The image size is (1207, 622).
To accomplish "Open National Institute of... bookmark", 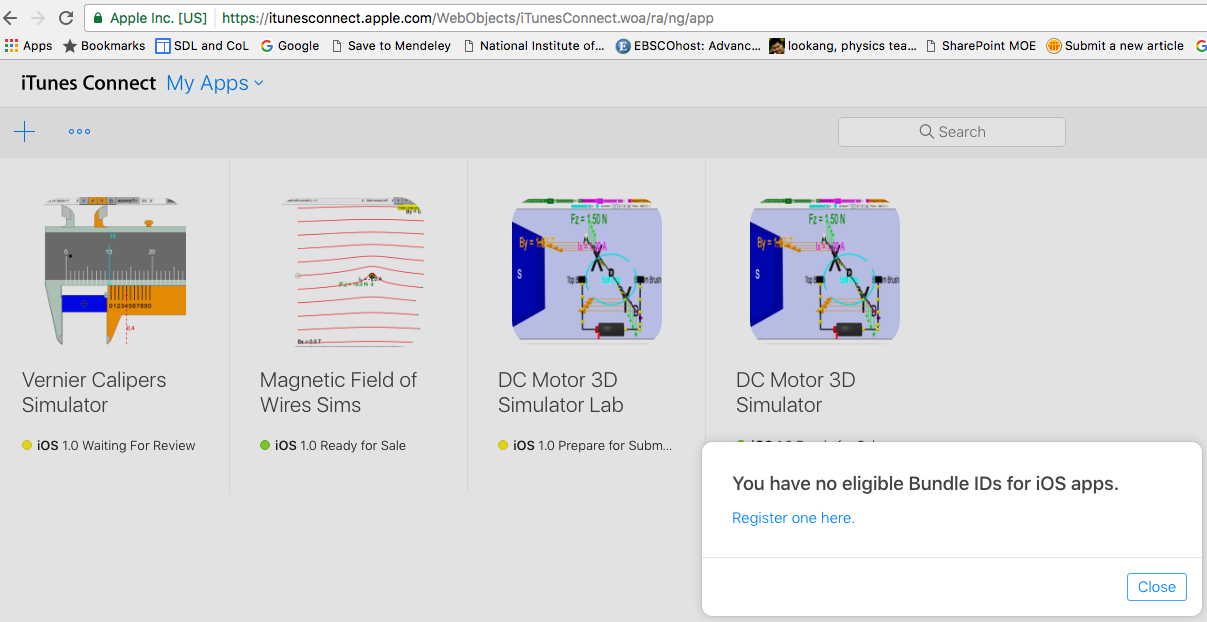I will pos(534,45).
